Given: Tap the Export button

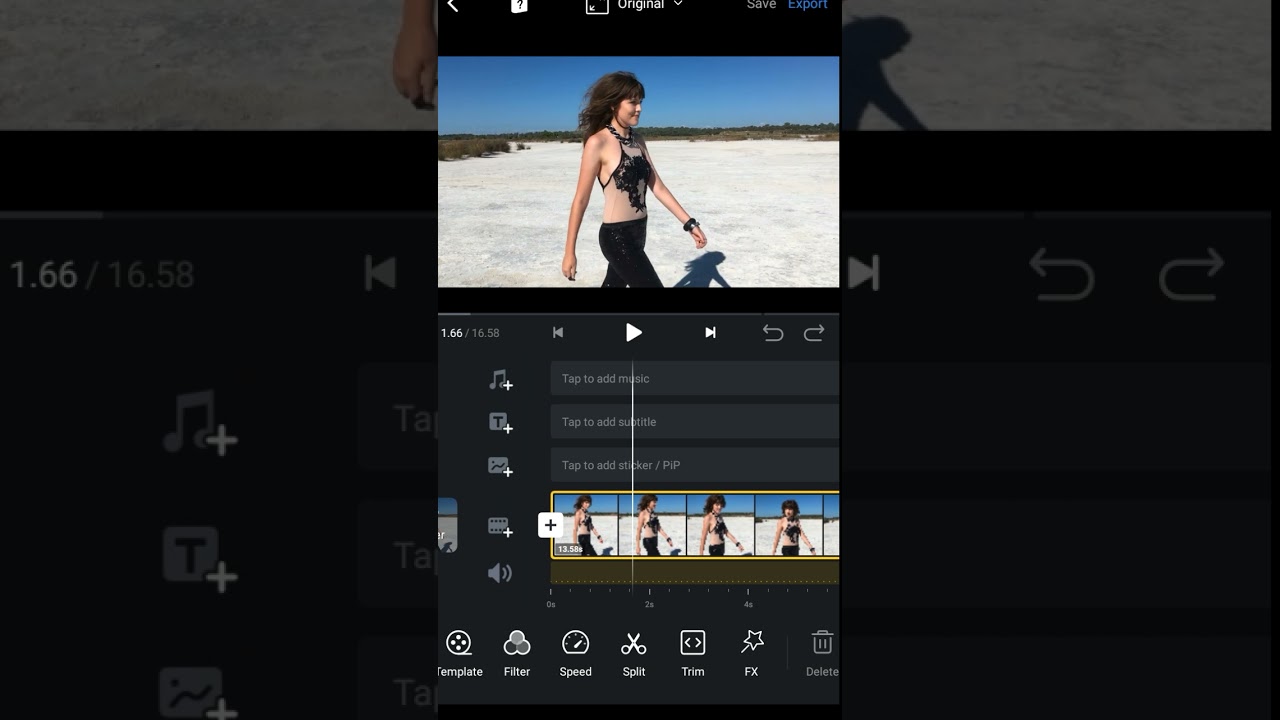Looking at the screenshot, I should pos(807,5).
